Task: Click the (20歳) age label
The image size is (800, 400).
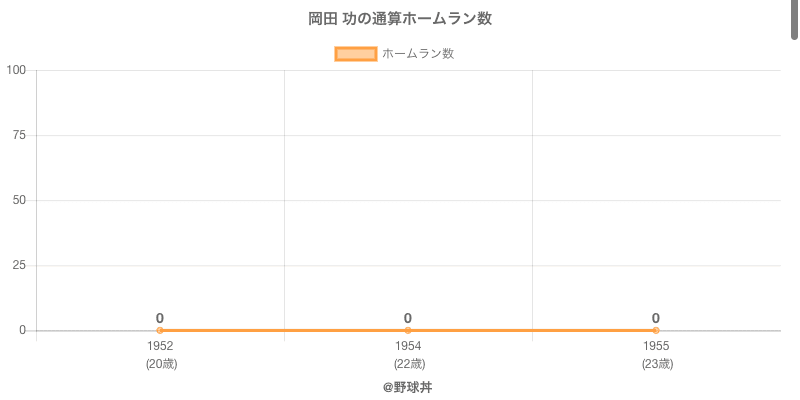Action: (x=161, y=364)
